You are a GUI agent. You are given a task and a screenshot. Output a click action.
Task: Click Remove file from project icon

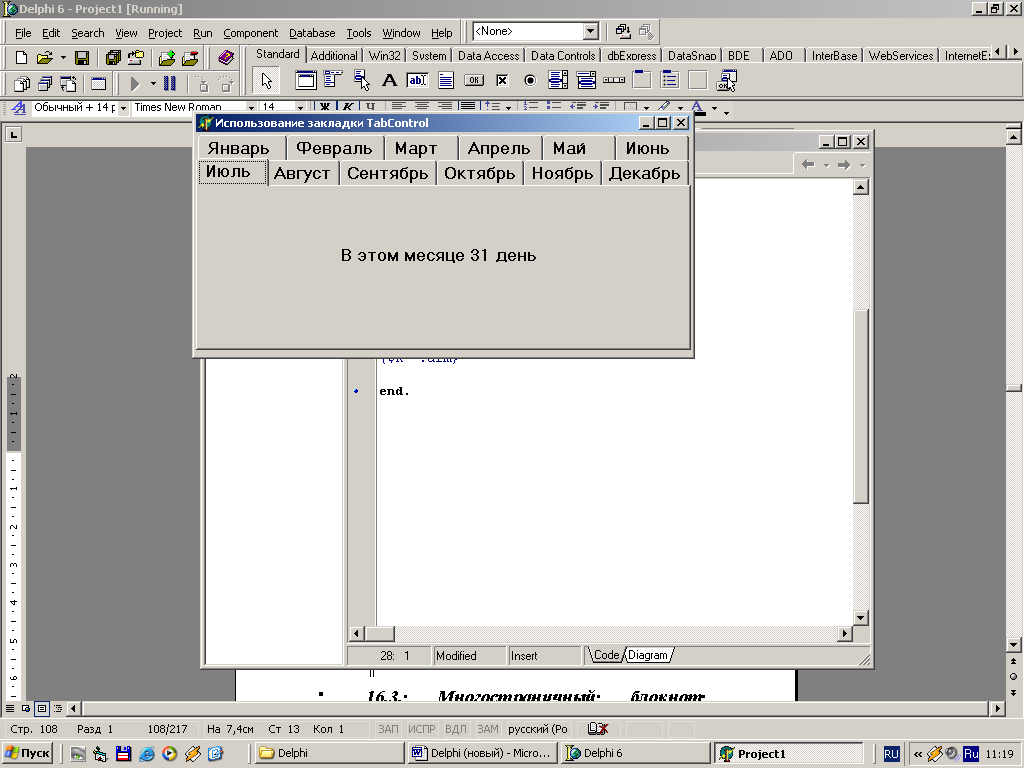(x=190, y=58)
